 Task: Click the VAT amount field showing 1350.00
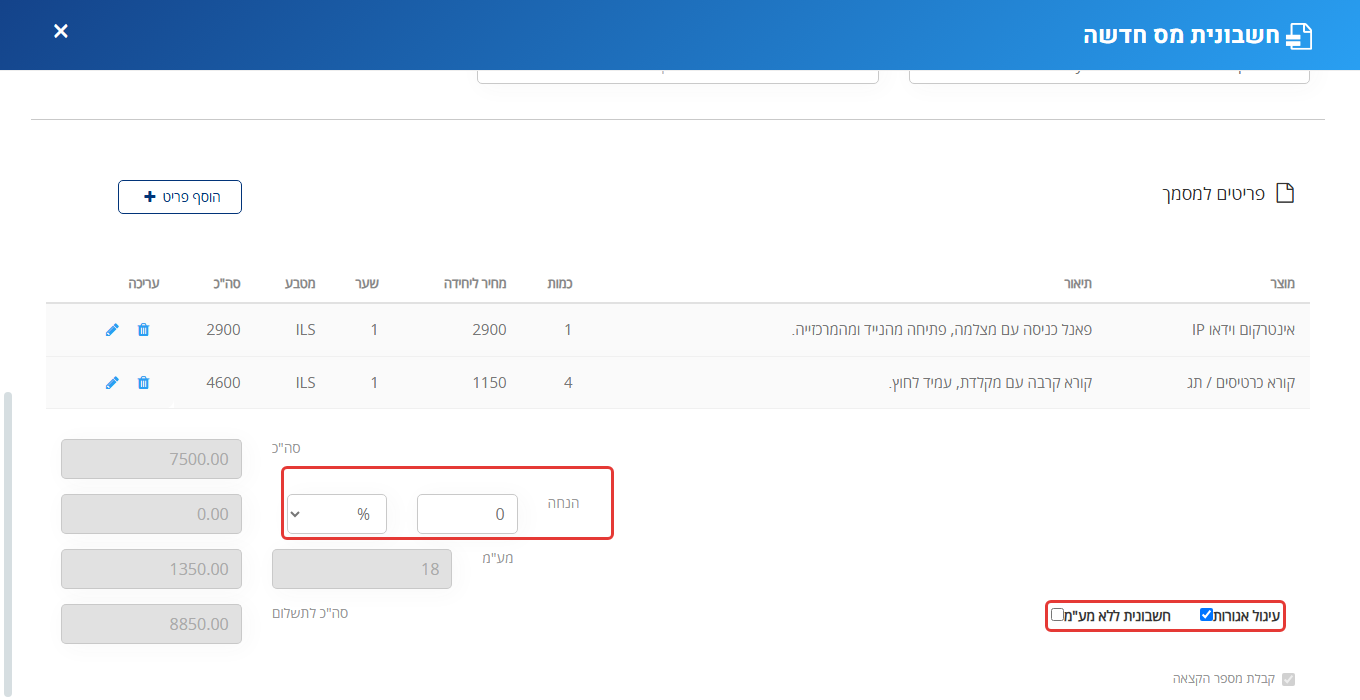(x=151, y=569)
